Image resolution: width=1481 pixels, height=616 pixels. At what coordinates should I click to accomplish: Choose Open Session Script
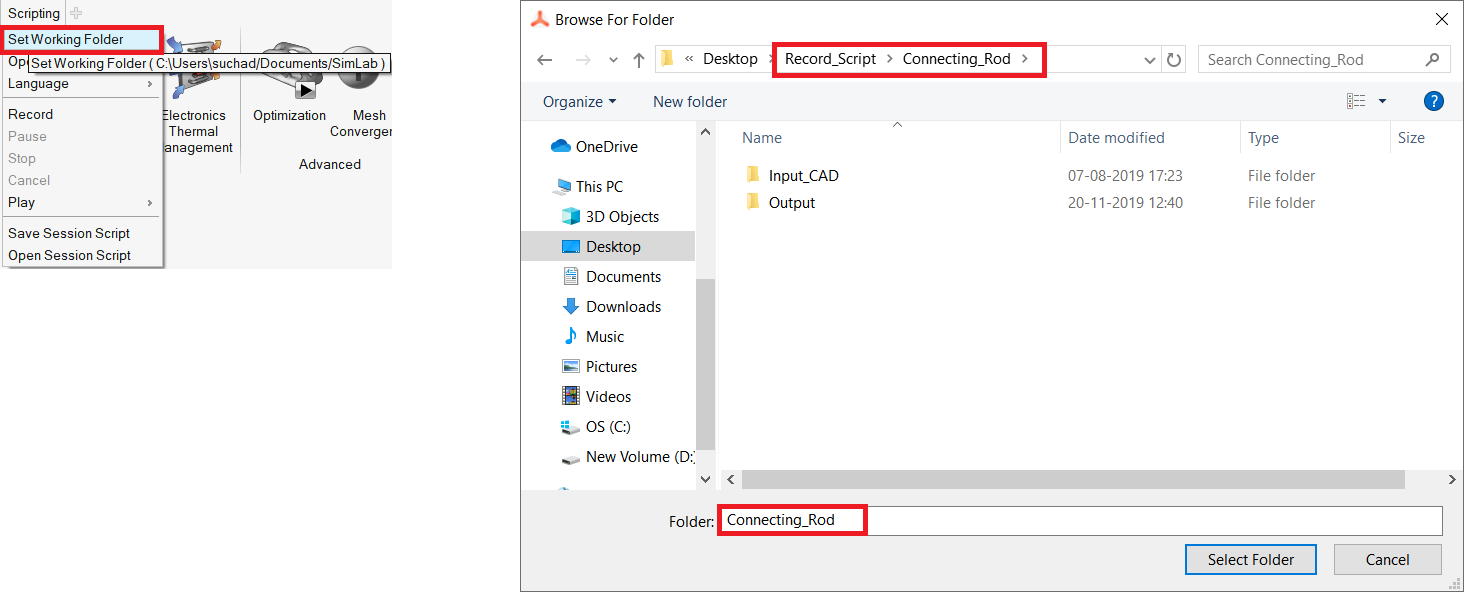click(82, 256)
